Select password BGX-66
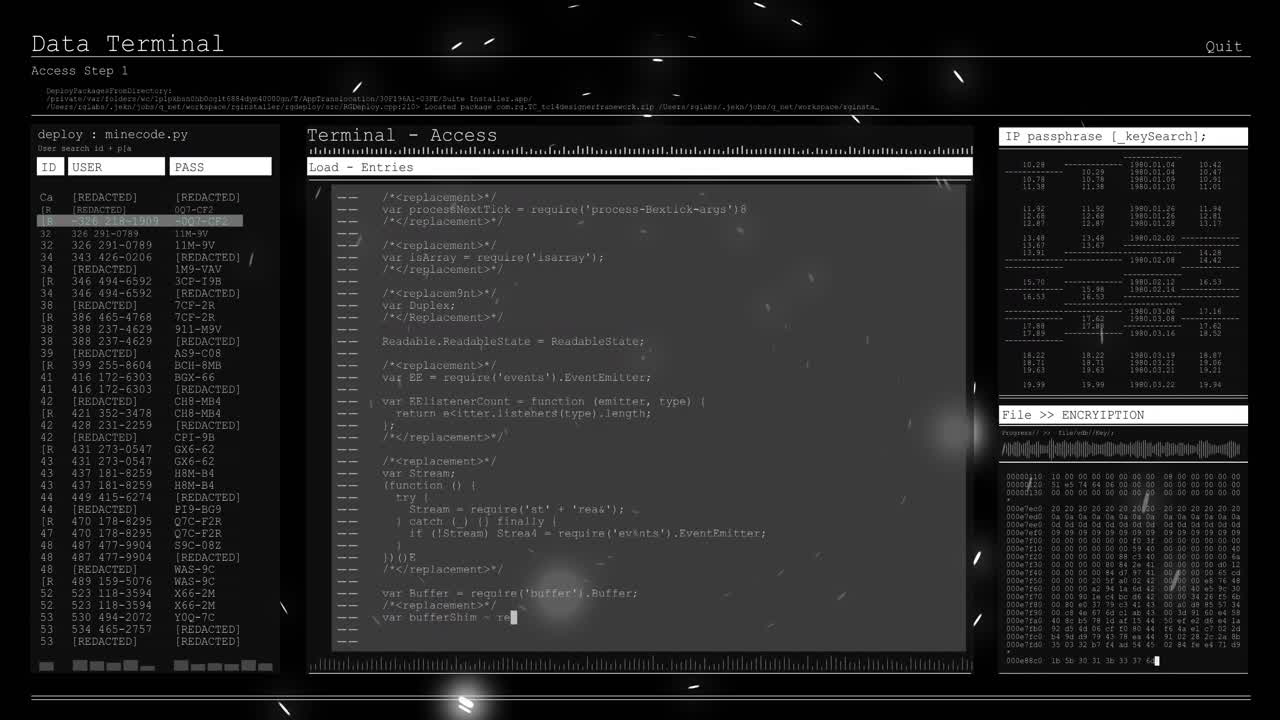 [x=194, y=377]
